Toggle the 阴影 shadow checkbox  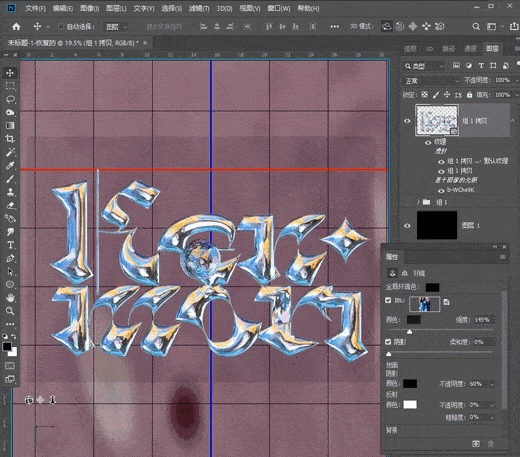(388, 342)
